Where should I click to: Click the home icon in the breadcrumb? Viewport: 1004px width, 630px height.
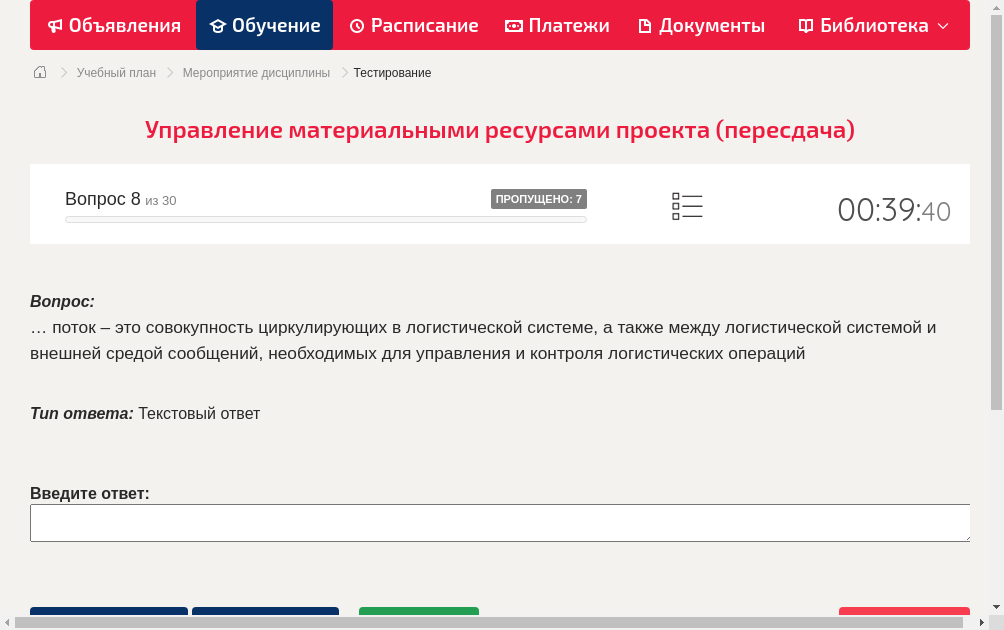pos(39,72)
